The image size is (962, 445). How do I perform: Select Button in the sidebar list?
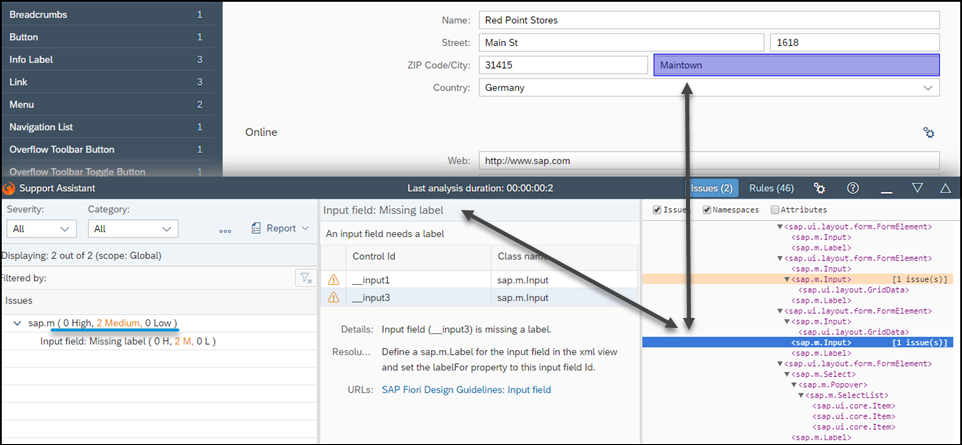pos(106,37)
